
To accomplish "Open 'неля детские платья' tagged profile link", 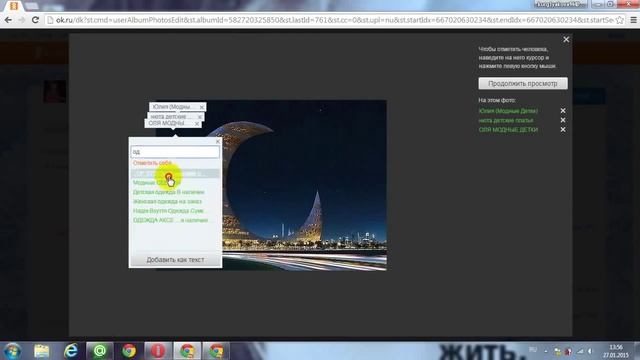I will (x=506, y=120).
